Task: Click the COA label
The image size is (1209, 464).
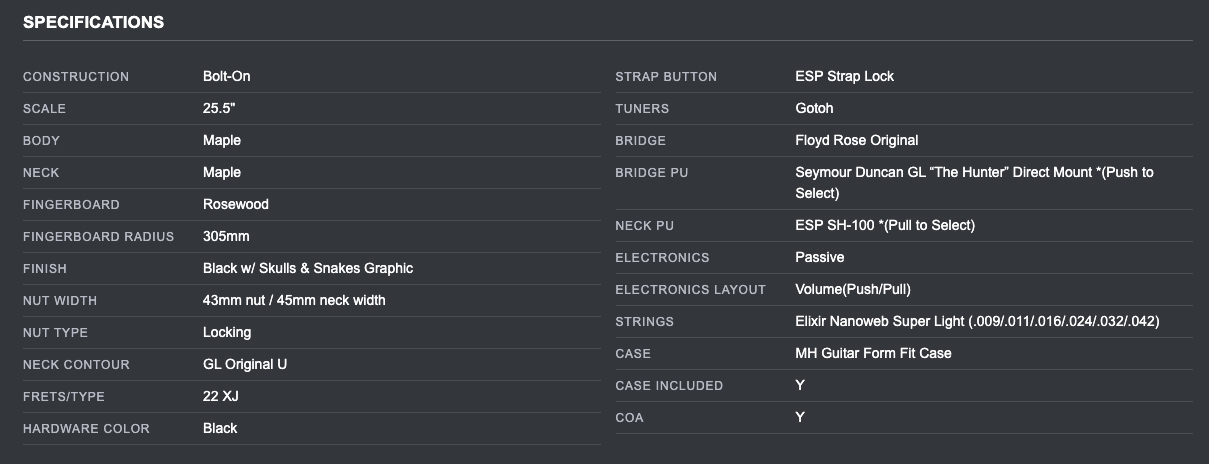Action: pos(630,418)
